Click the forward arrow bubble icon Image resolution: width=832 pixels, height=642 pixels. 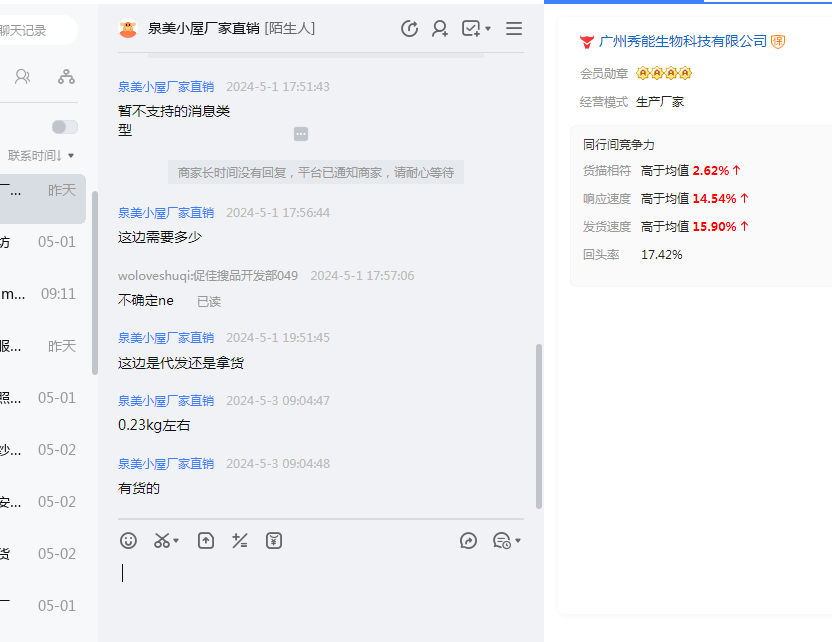468,541
